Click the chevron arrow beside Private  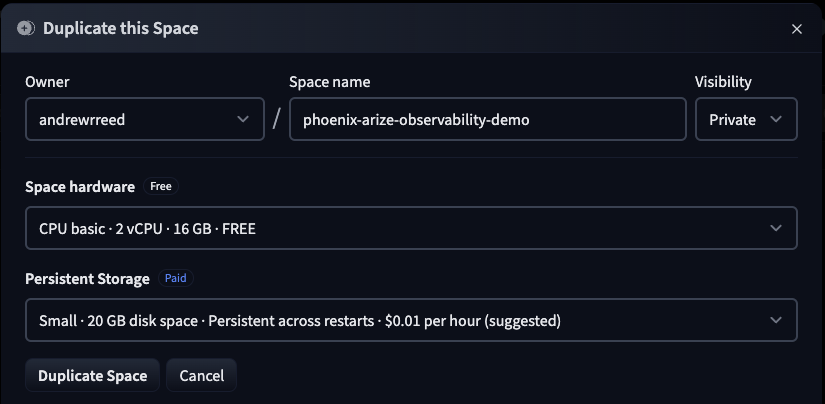776,119
